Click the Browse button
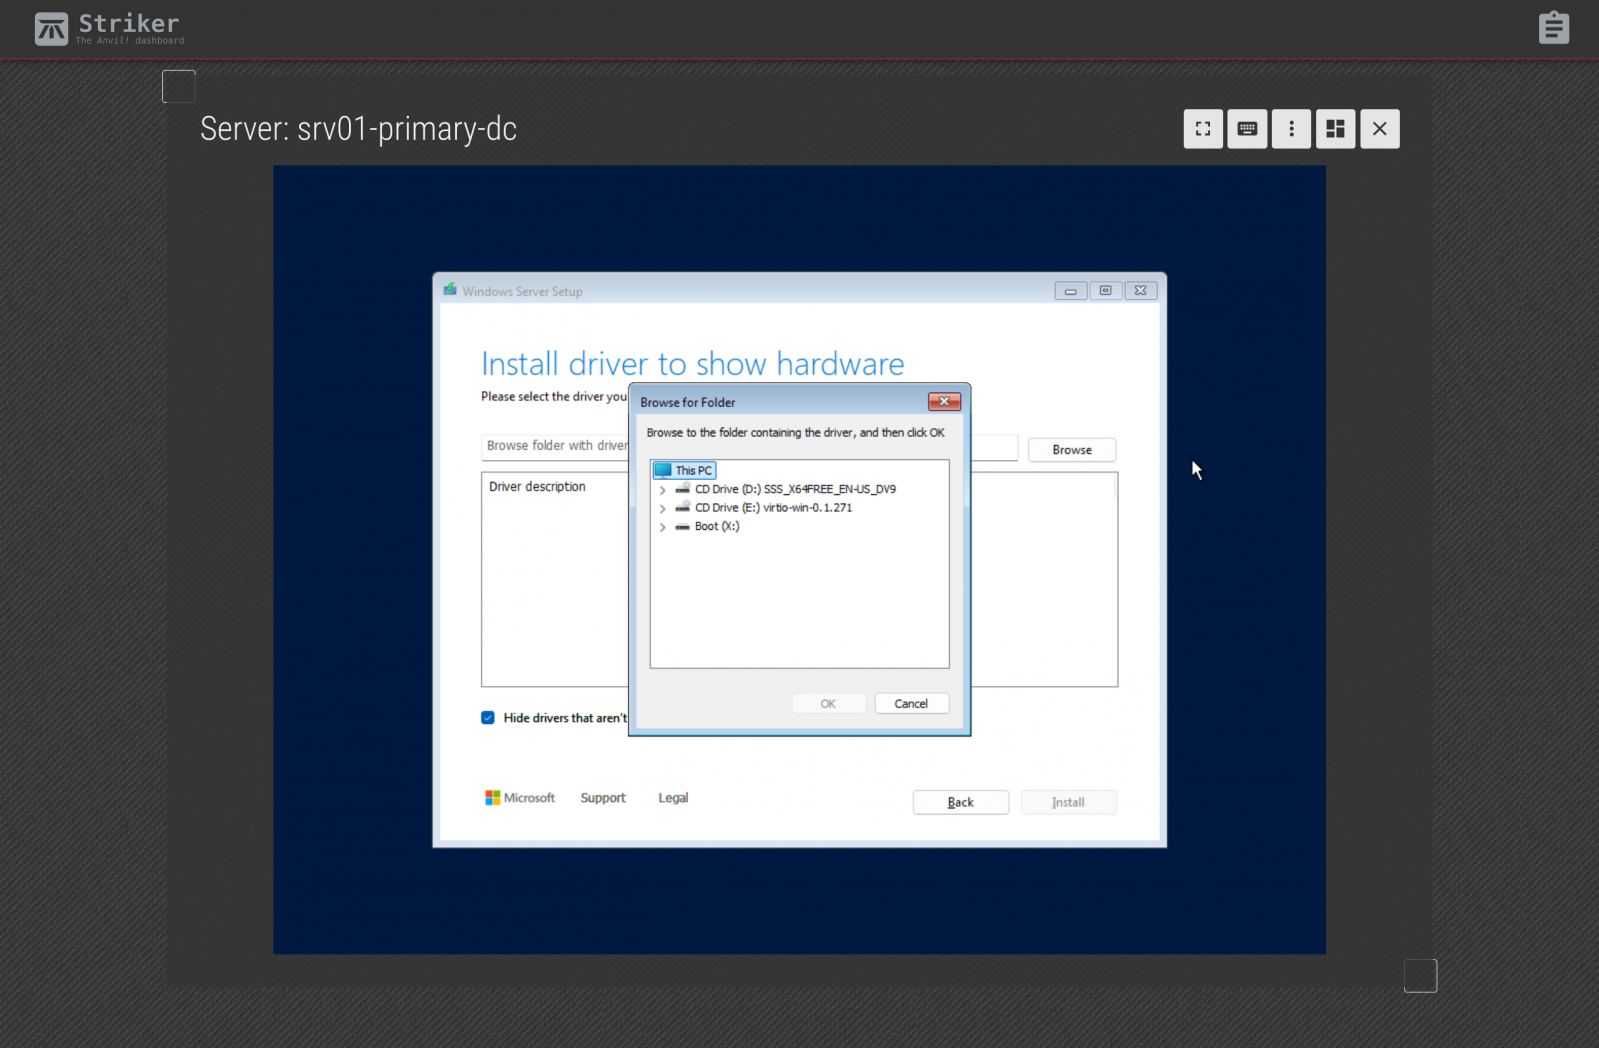Image resolution: width=1599 pixels, height=1048 pixels. pos(1071,450)
